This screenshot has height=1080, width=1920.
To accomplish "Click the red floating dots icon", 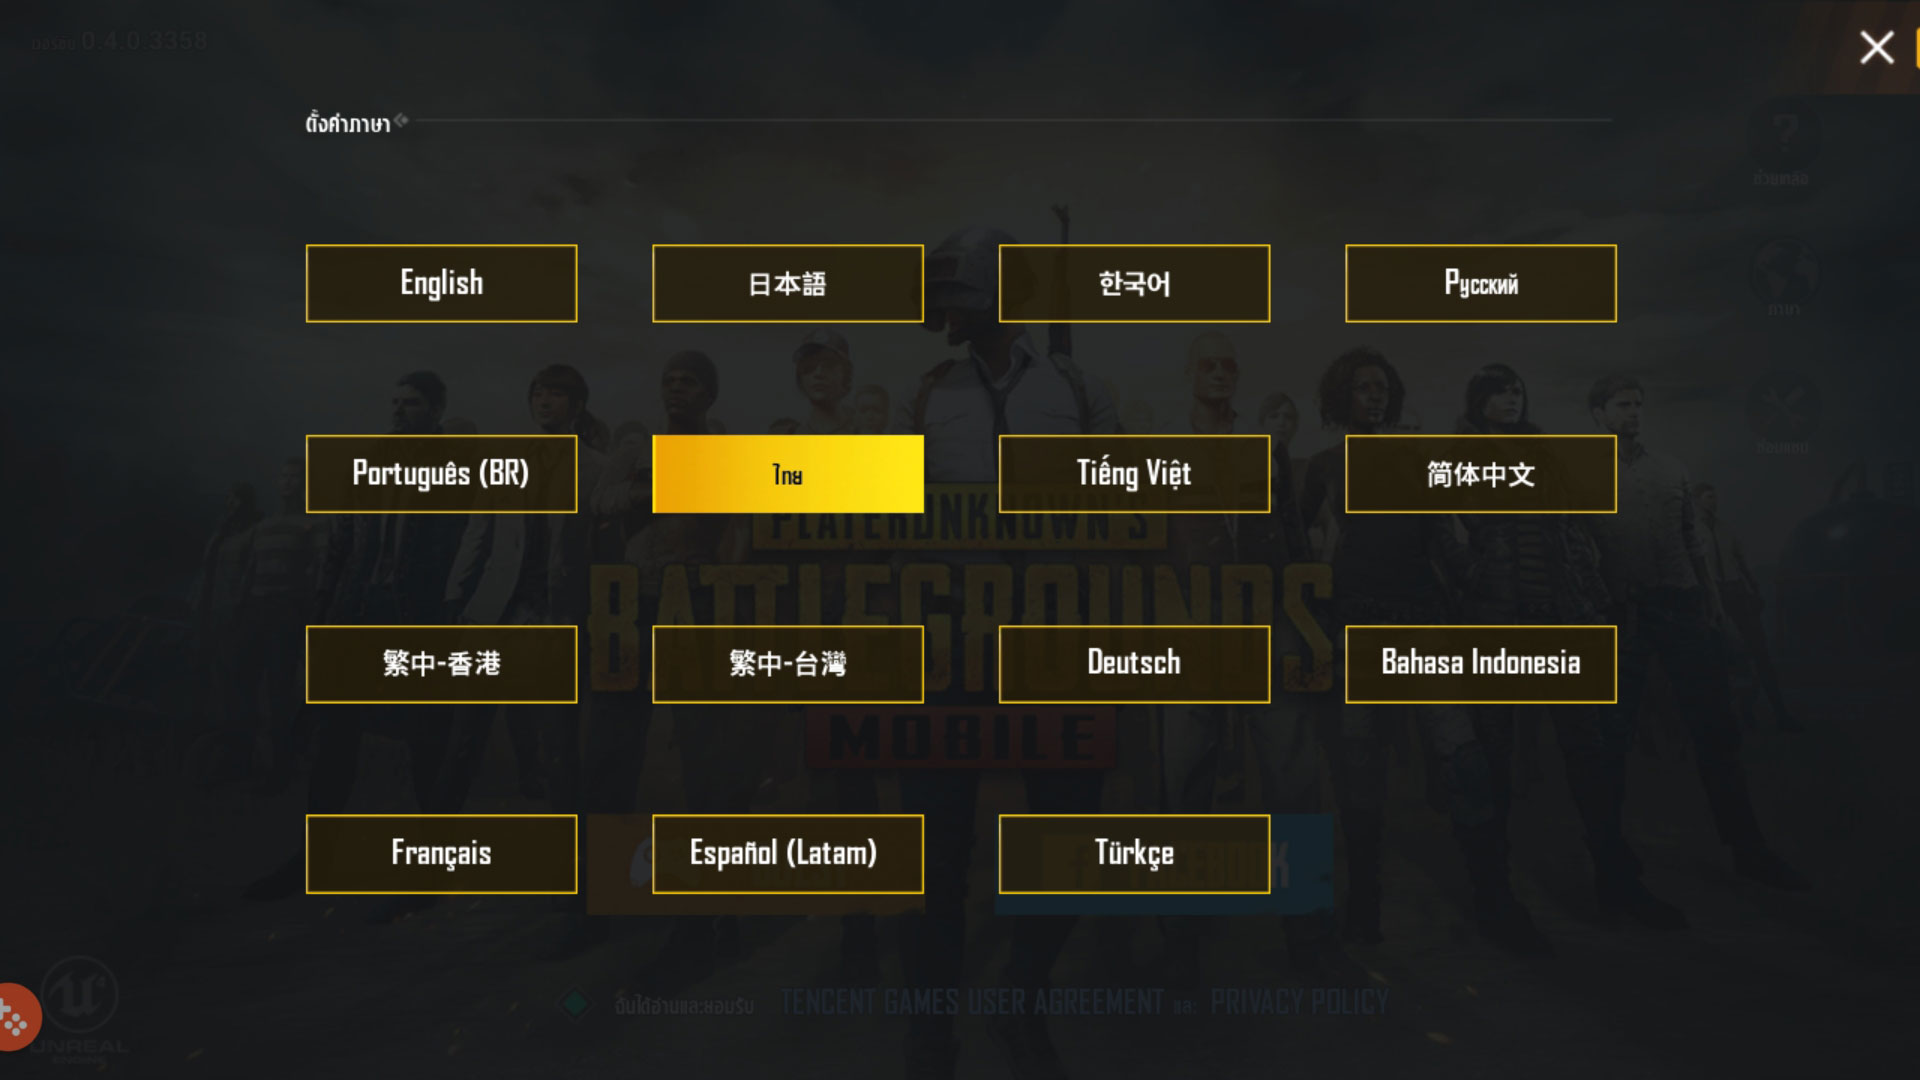I will tap(15, 1018).
